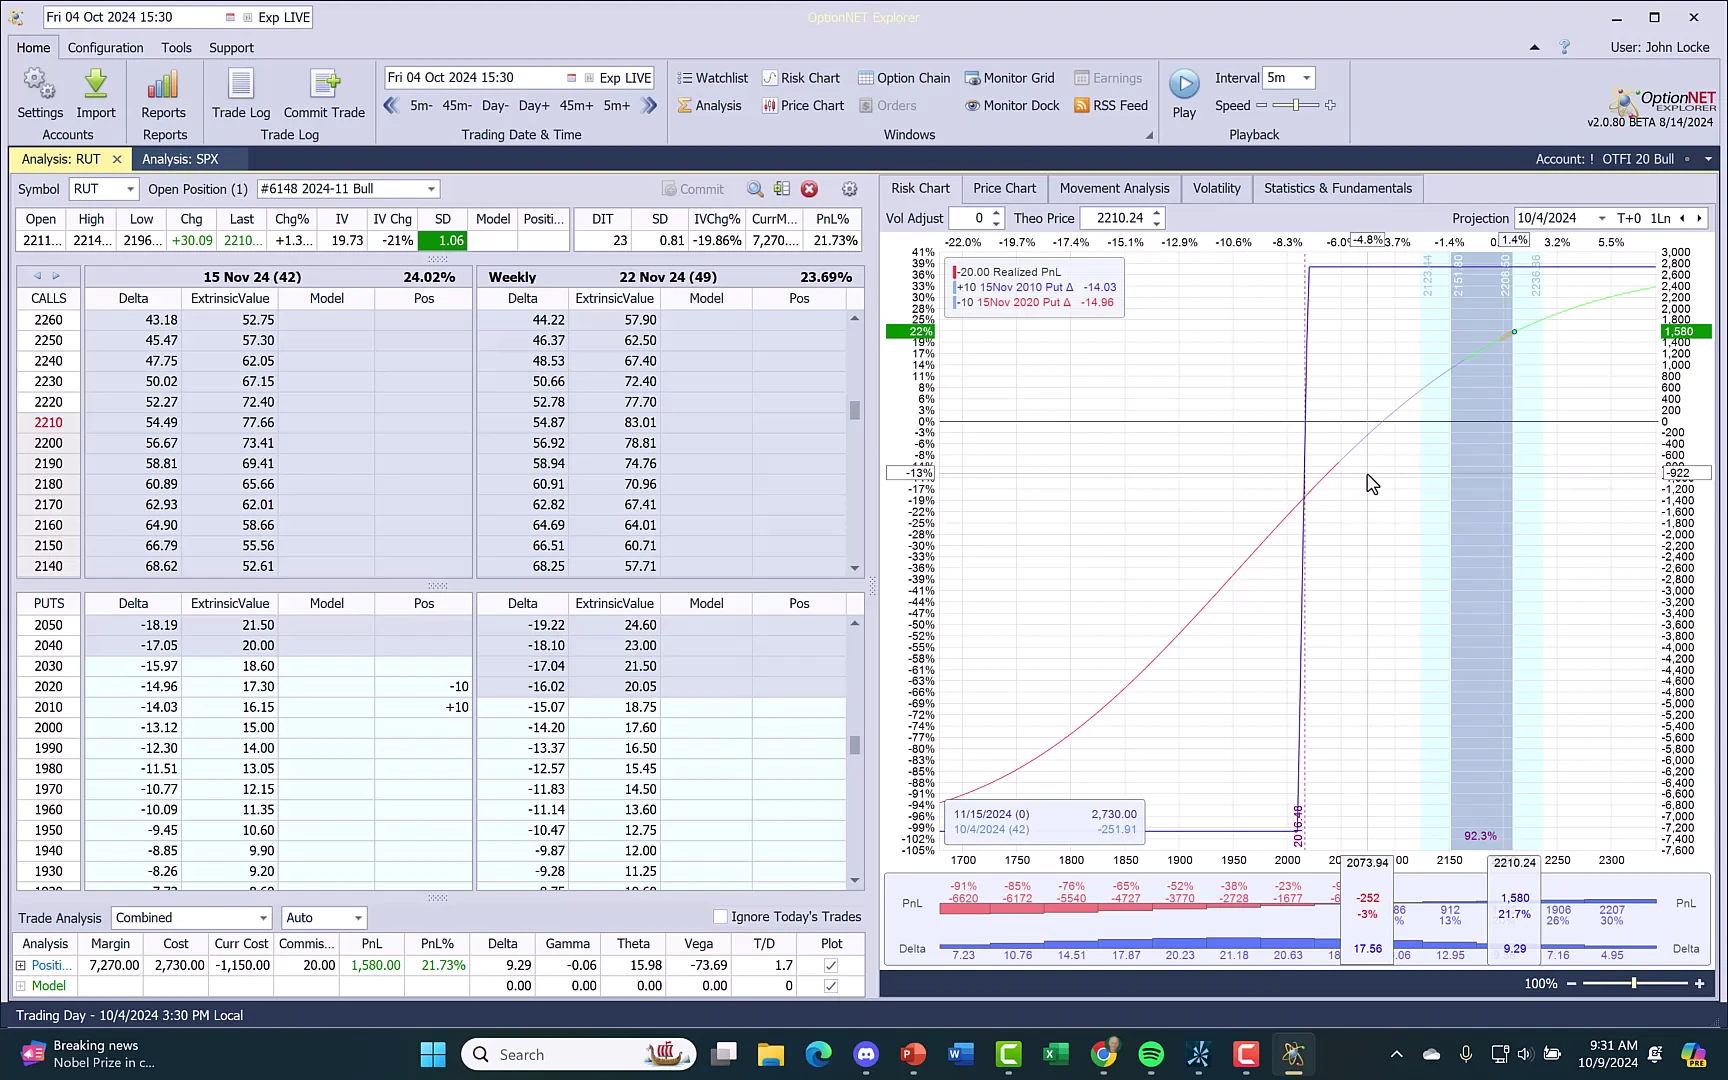Open the Monitor Grid window

[1009, 78]
